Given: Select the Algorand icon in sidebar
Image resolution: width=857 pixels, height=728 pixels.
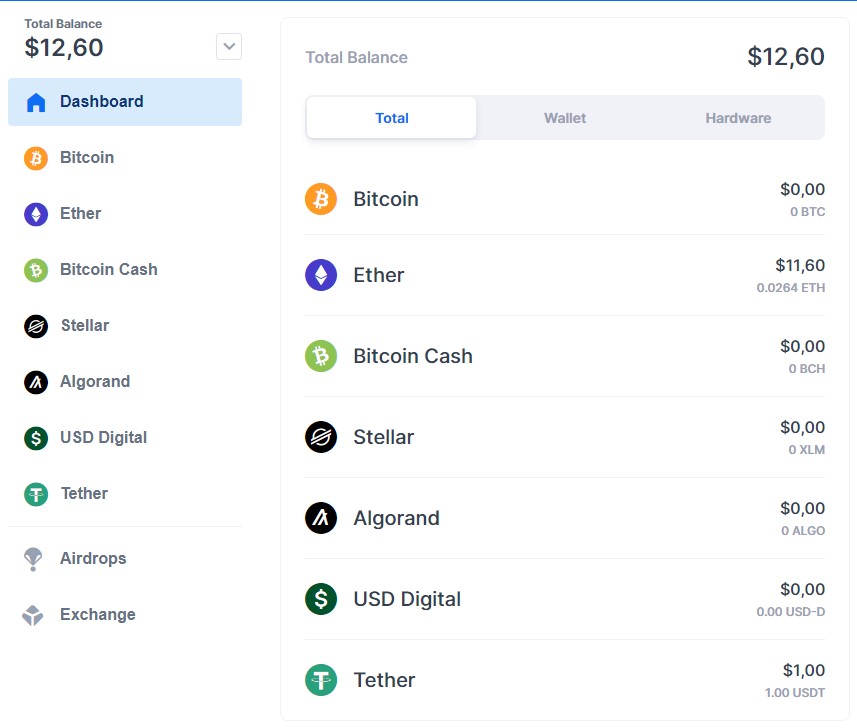Looking at the screenshot, I should [36, 382].
